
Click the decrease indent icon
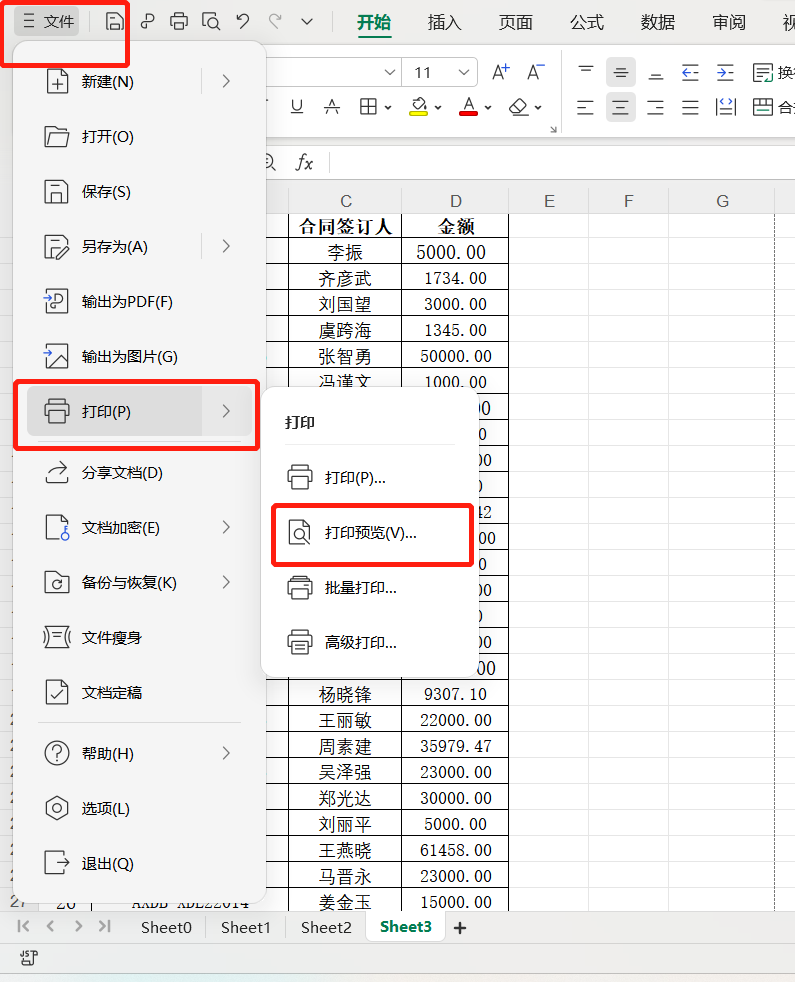690,72
